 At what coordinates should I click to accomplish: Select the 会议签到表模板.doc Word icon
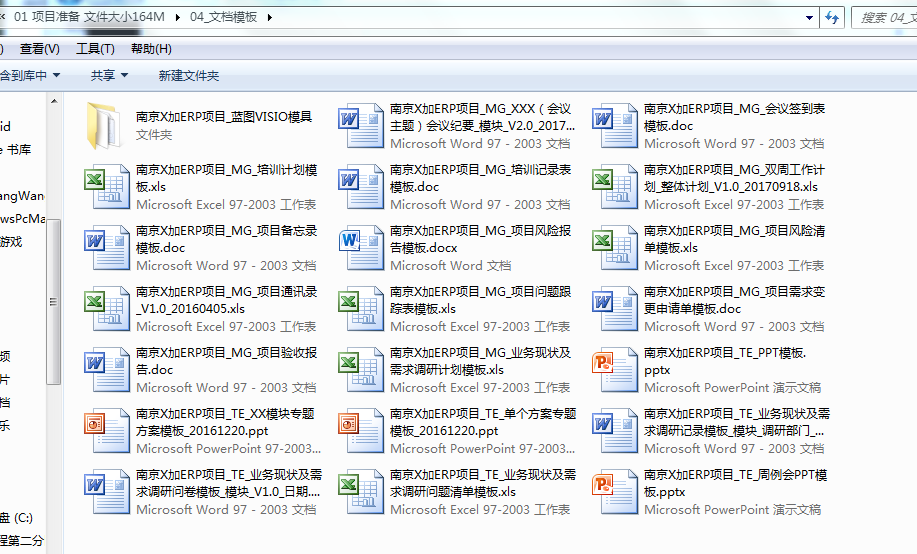pyautogui.click(x=615, y=126)
